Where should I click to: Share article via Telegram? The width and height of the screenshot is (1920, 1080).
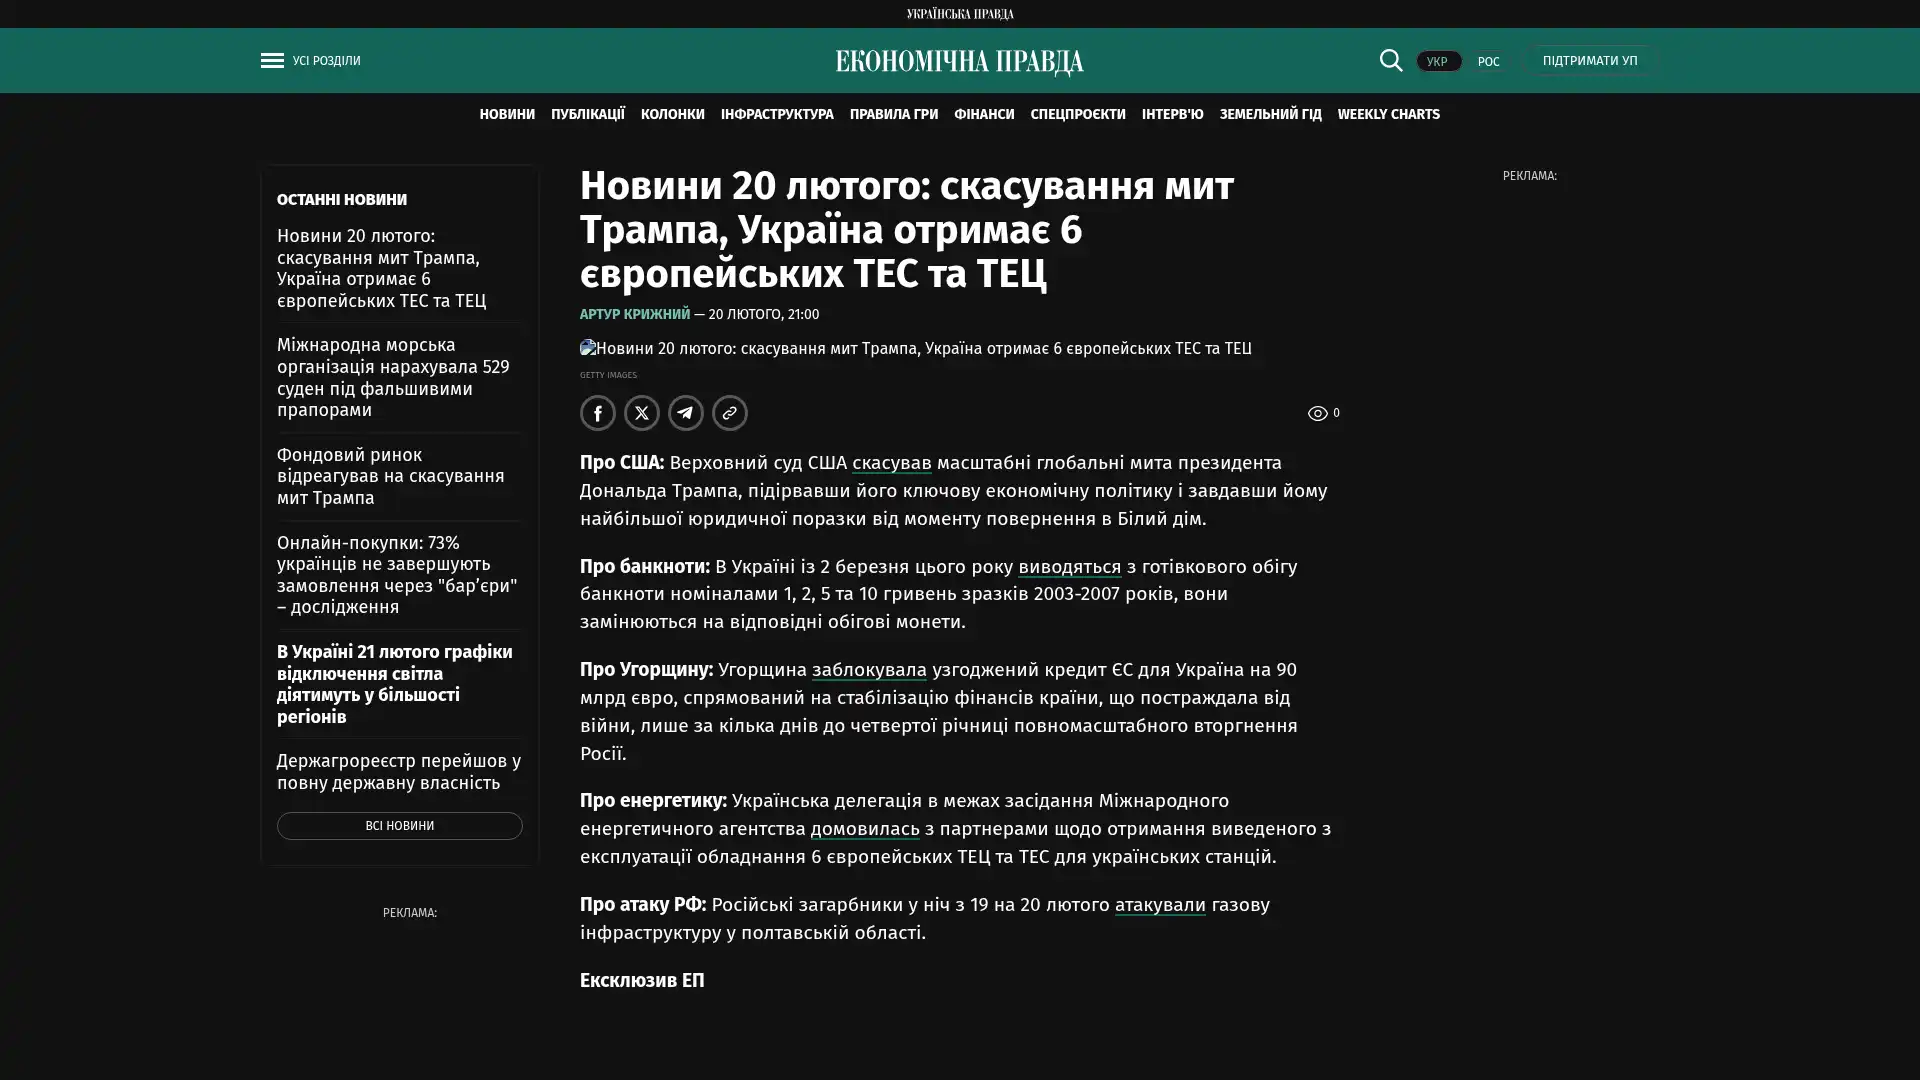(x=685, y=413)
